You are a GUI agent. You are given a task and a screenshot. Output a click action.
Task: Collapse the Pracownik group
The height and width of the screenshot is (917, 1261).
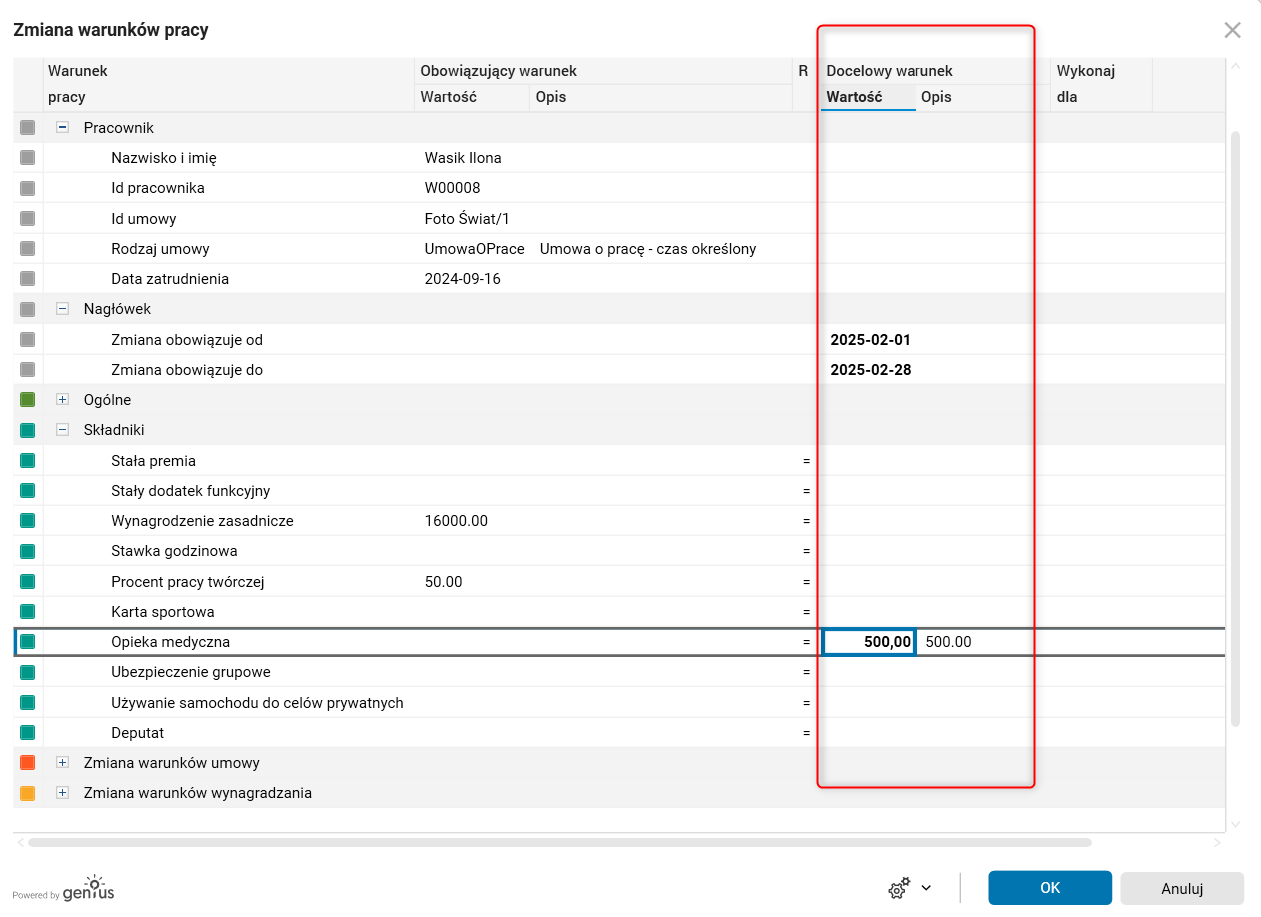(62, 128)
